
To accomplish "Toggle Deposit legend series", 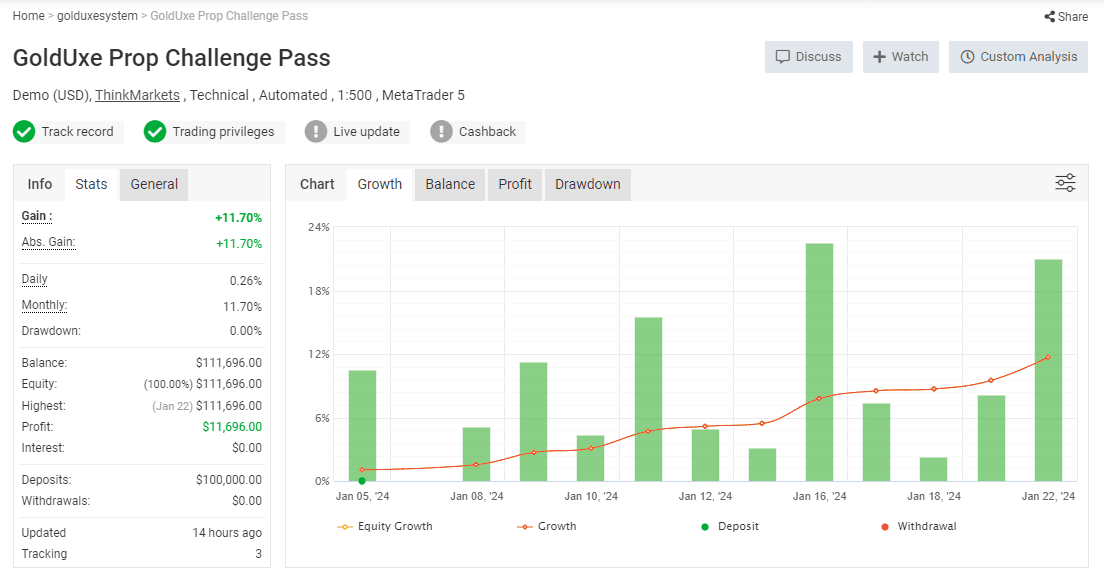I will [x=730, y=526].
